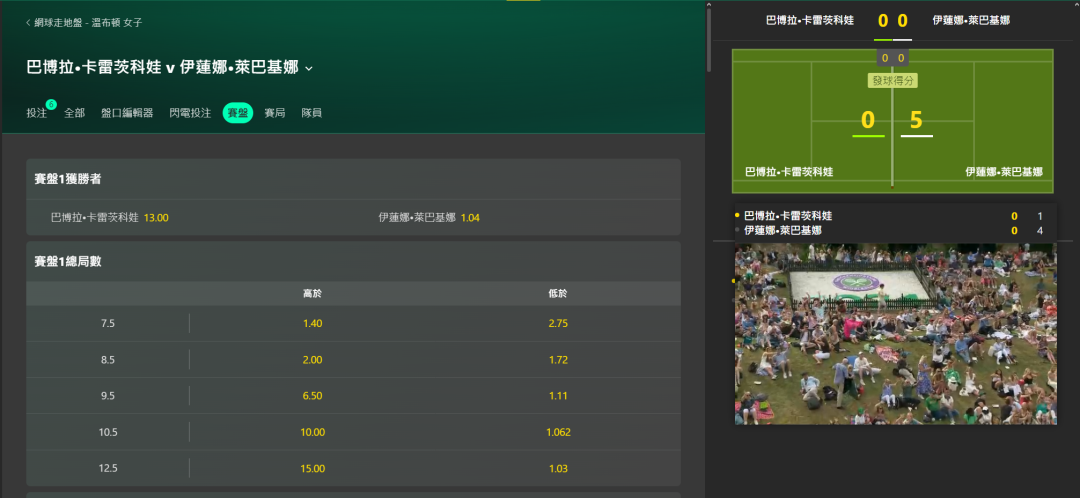
Task: Collapse the 賽盤1獲勝者 section header
Action: click(353, 179)
